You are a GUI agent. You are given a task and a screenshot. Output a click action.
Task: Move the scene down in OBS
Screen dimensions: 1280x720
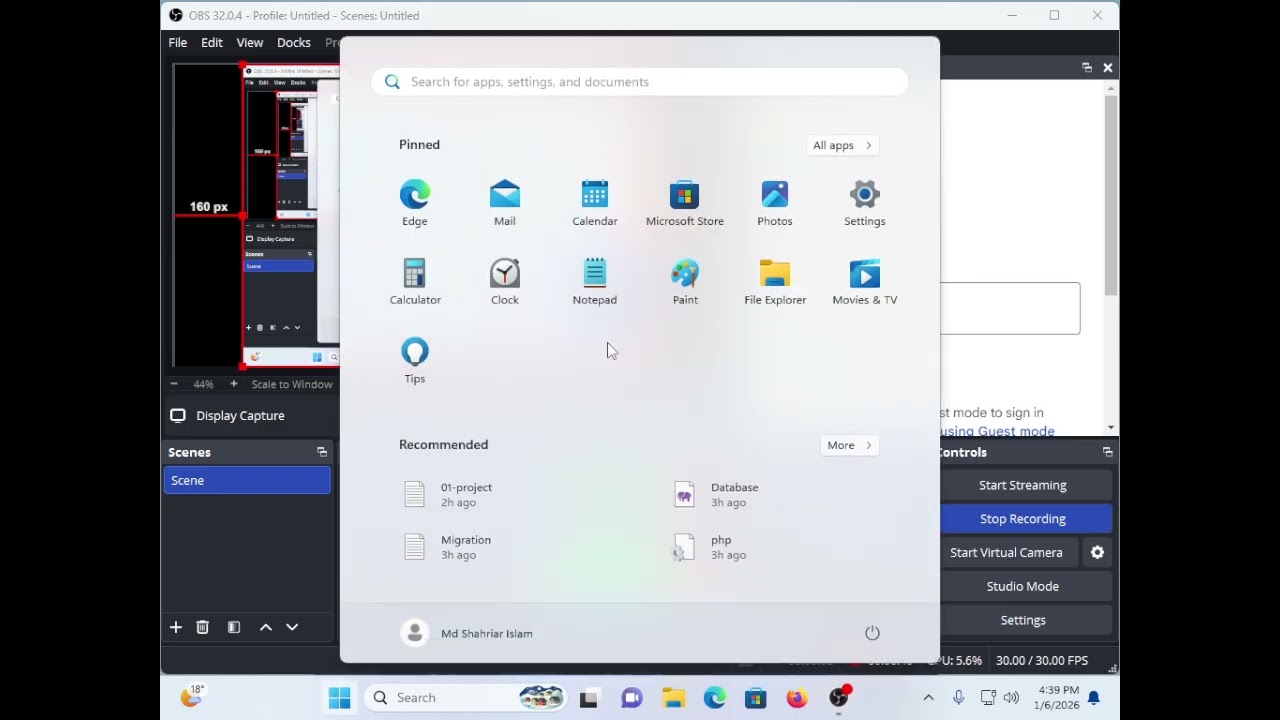coord(292,627)
